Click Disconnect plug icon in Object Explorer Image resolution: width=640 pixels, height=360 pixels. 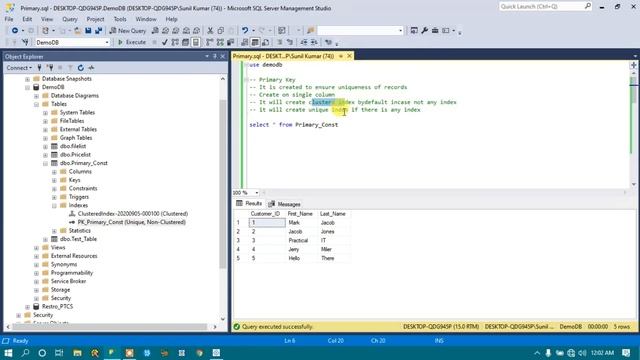pos(50,68)
